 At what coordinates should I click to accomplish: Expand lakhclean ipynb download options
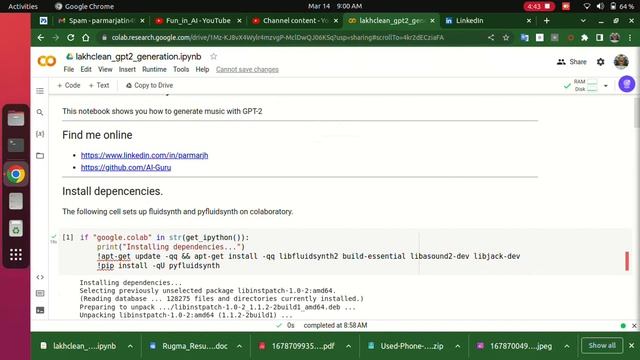[x=130, y=346]
